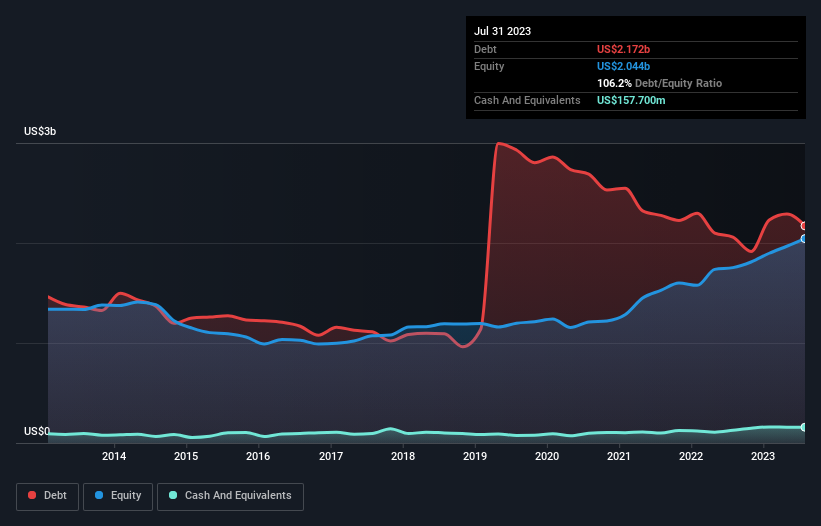
Task: Click the 2015 x-axis label
Action: click(186, 456)
